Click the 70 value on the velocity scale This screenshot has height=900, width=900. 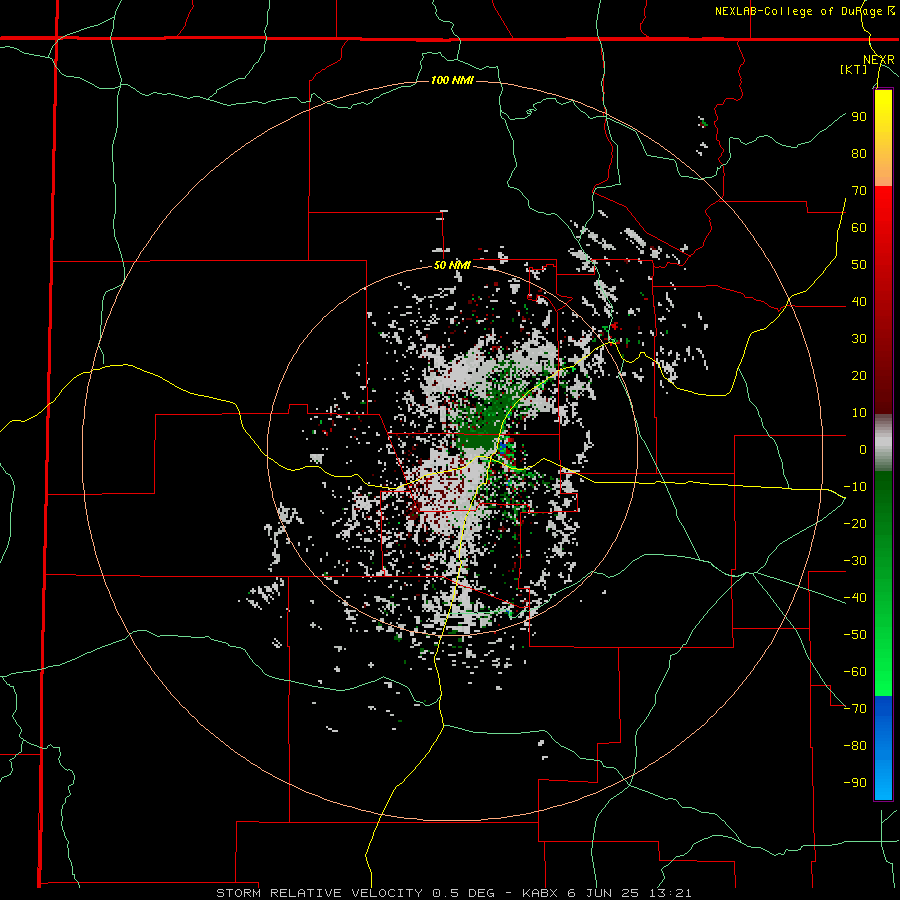(x=859, y=191)
